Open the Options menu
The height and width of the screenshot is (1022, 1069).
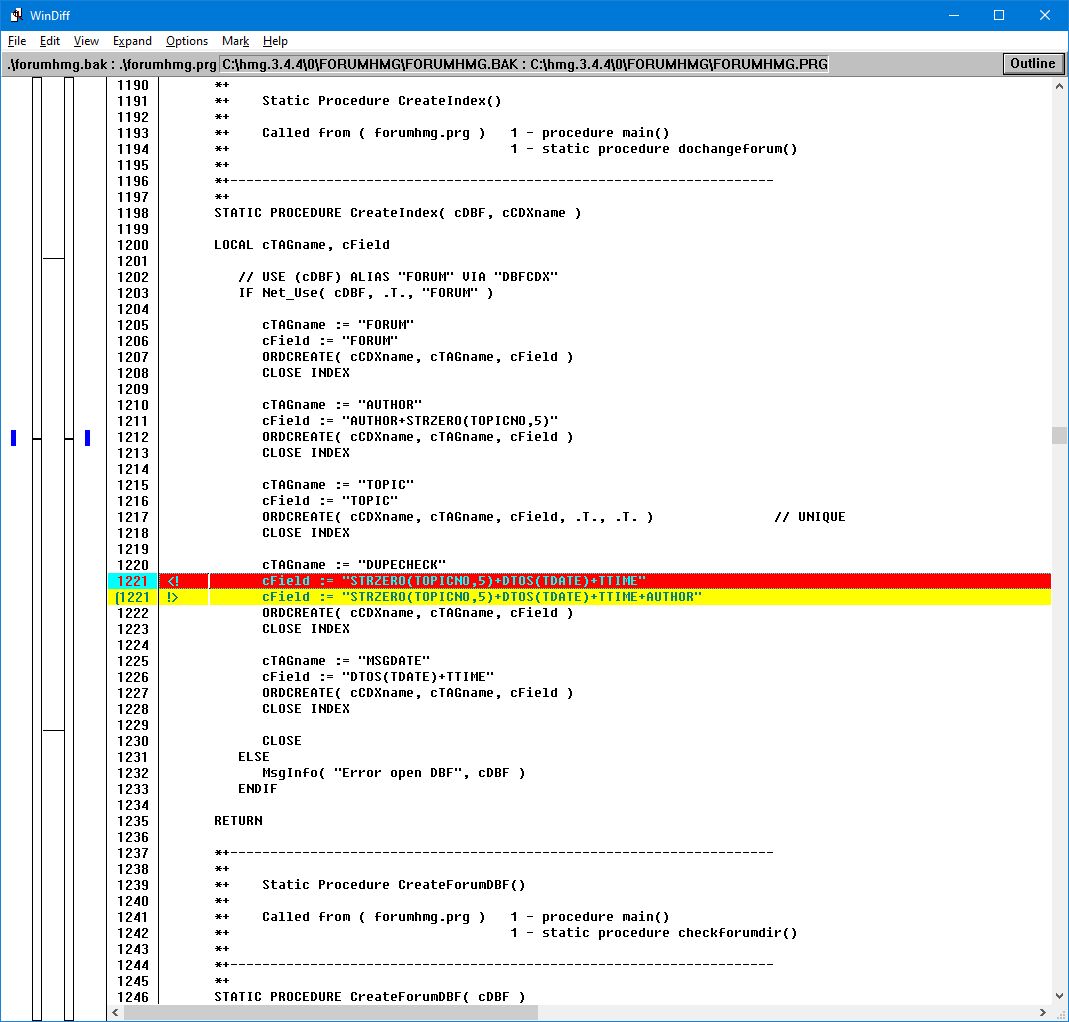(x=187, y=41)
